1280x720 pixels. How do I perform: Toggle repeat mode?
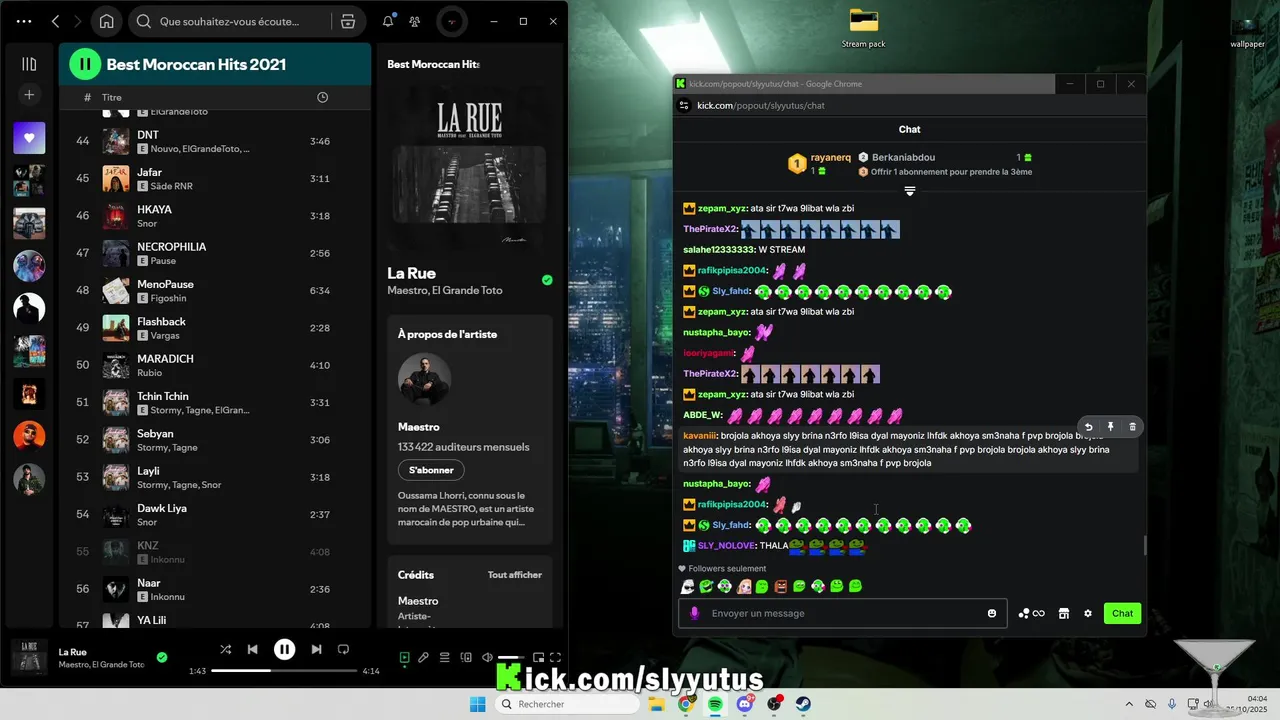click(343, 649)
